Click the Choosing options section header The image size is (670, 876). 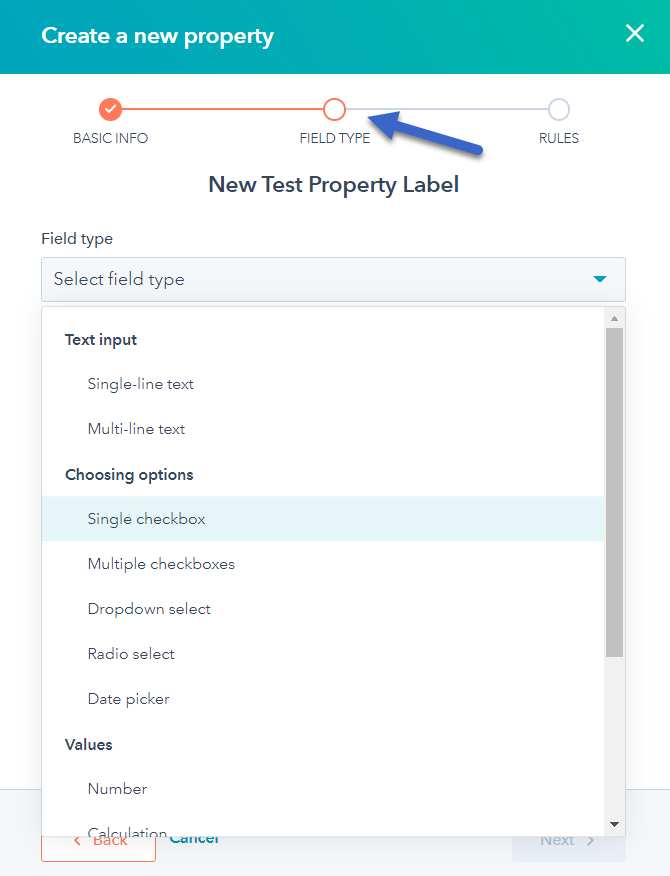coord(129,474)
